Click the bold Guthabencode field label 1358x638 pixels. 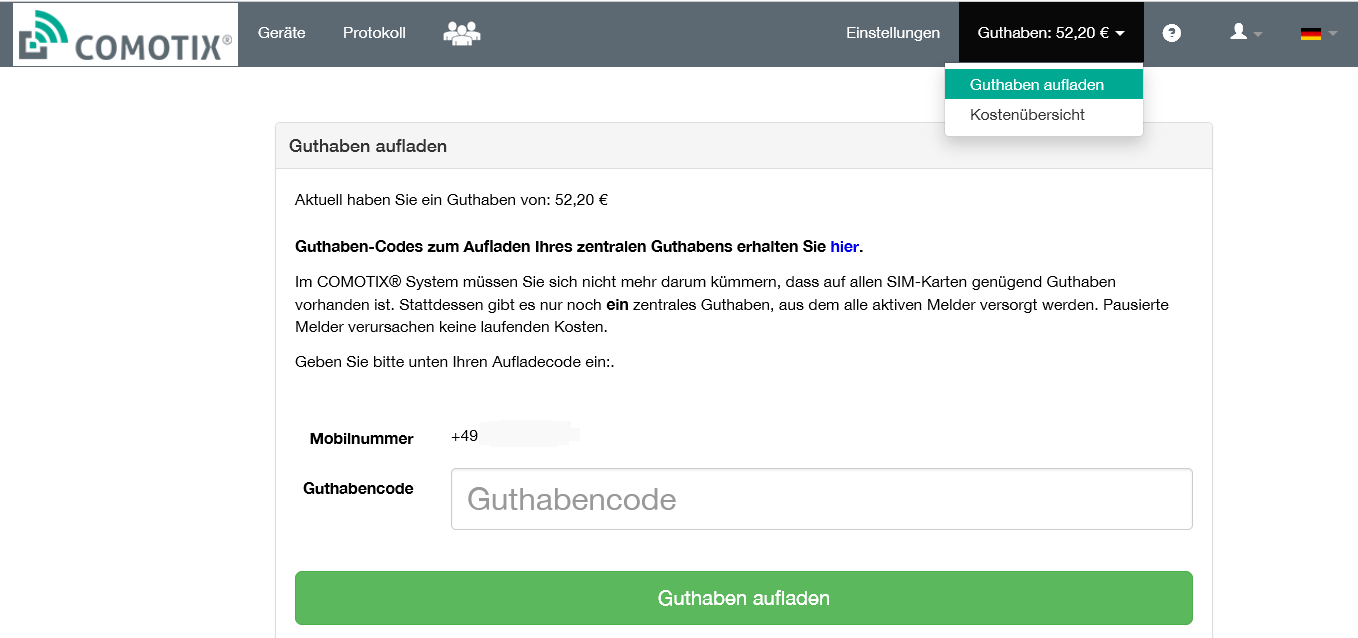pos(358,488)
